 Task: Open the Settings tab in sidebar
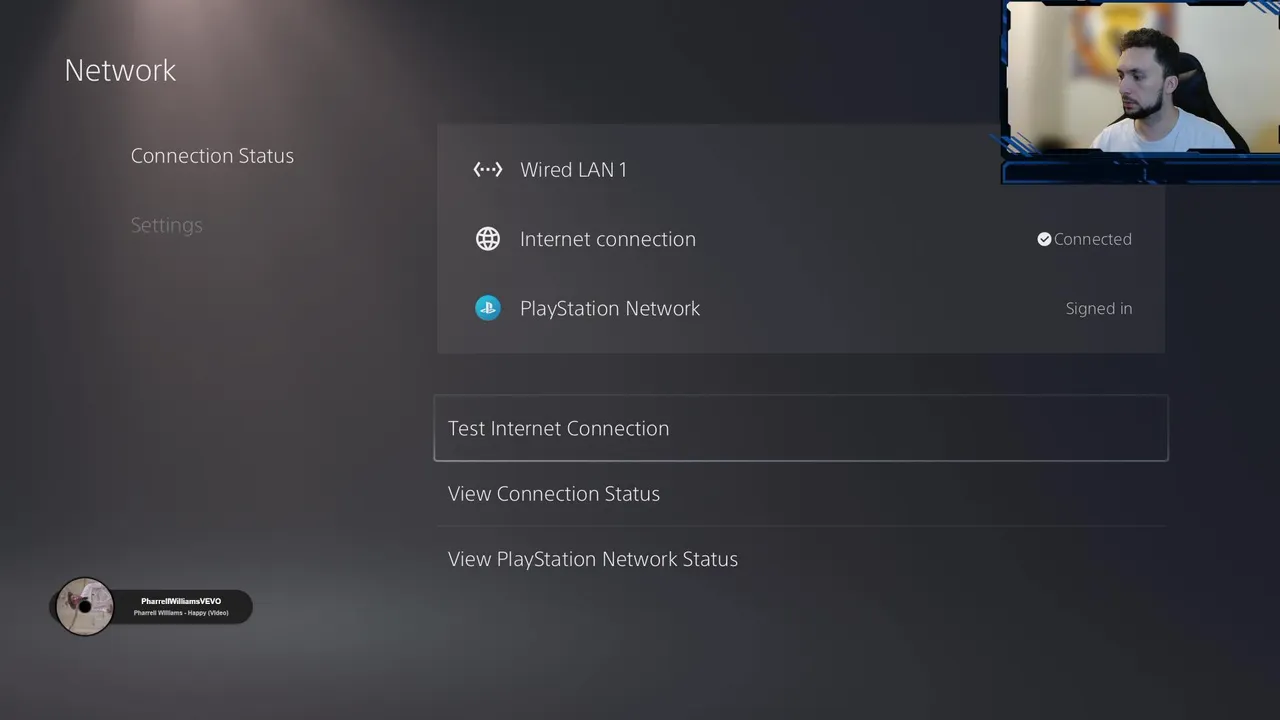pyautogui.click(x=167, y=225)
